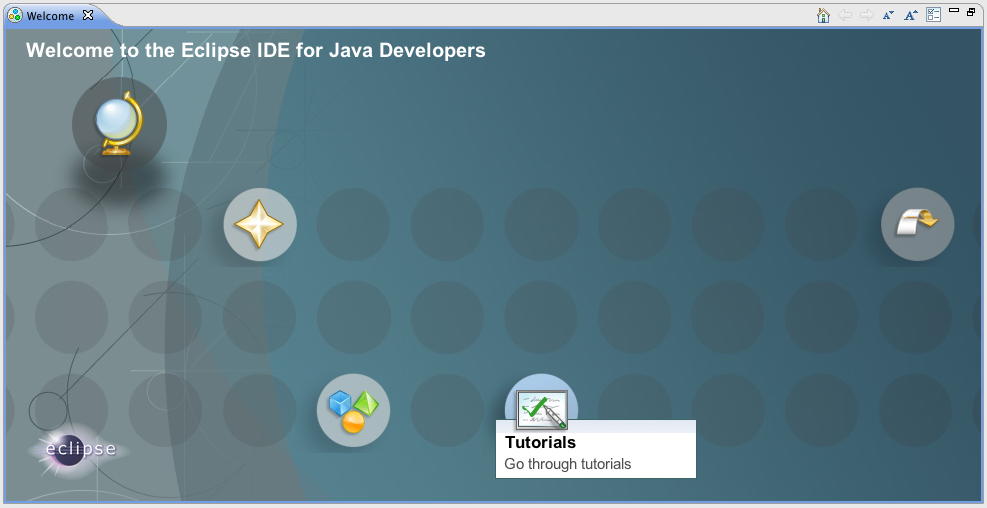Click the Welcome tab's Eclipse icon

point(15,16)
